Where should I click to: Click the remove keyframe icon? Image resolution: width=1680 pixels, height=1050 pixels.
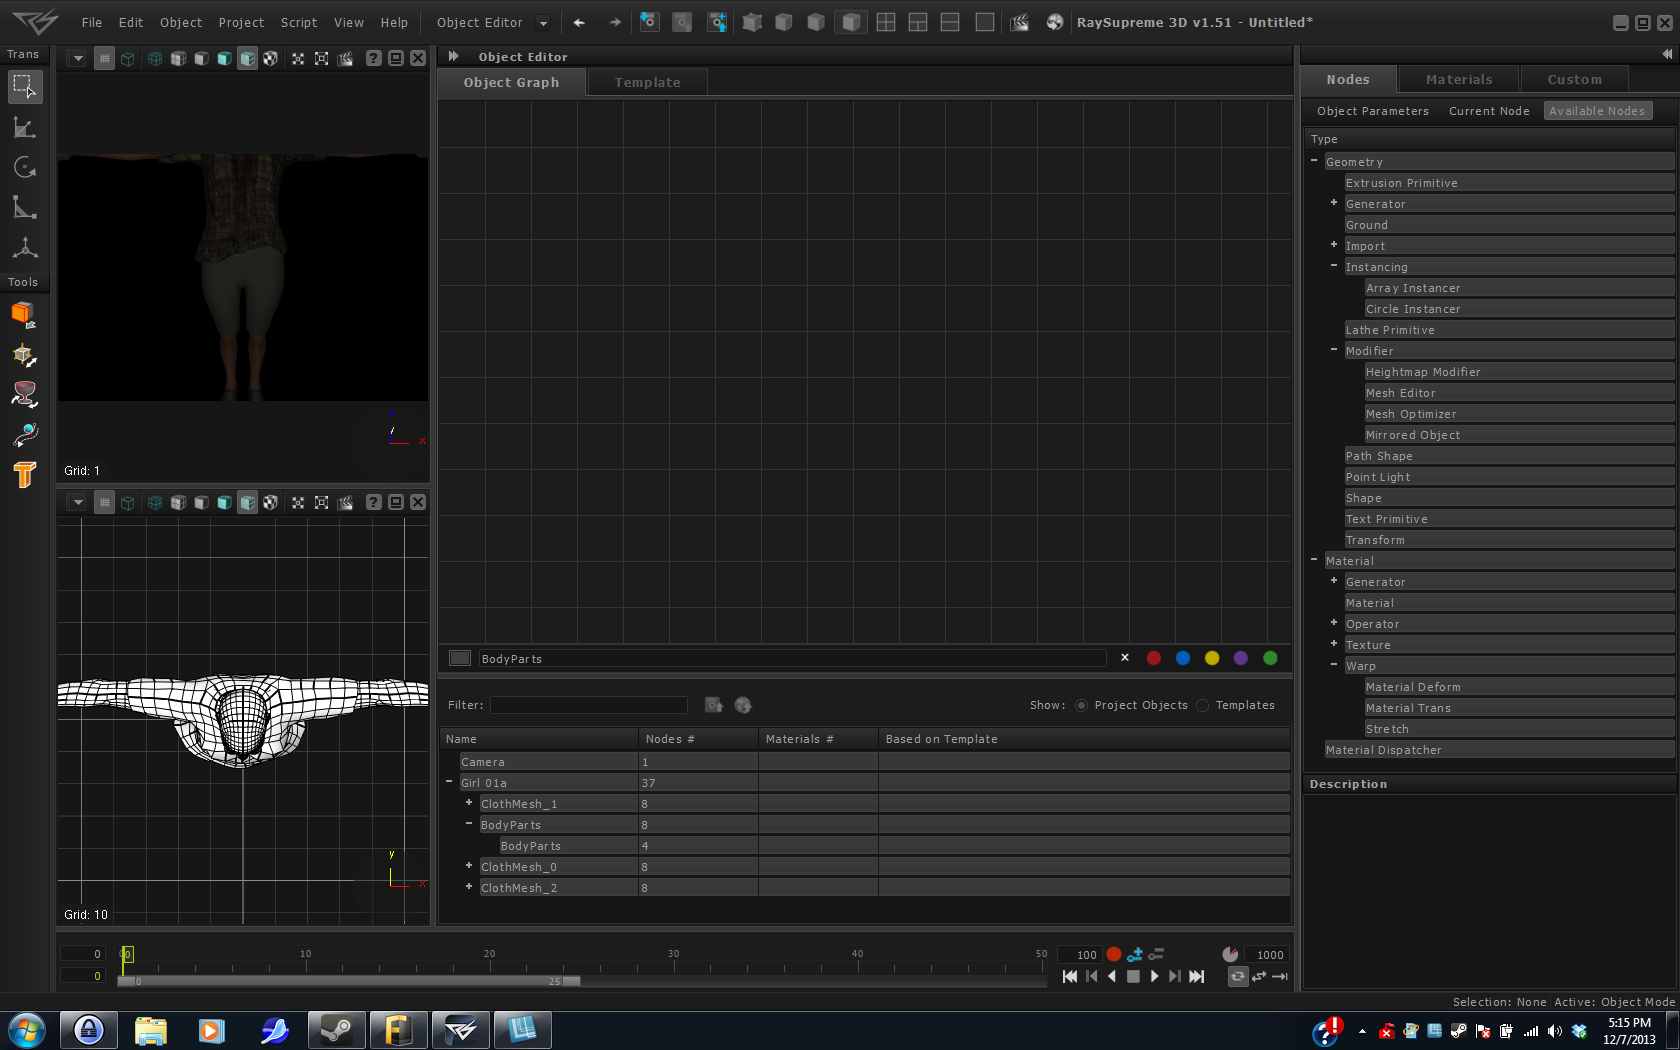[1156, 954]
